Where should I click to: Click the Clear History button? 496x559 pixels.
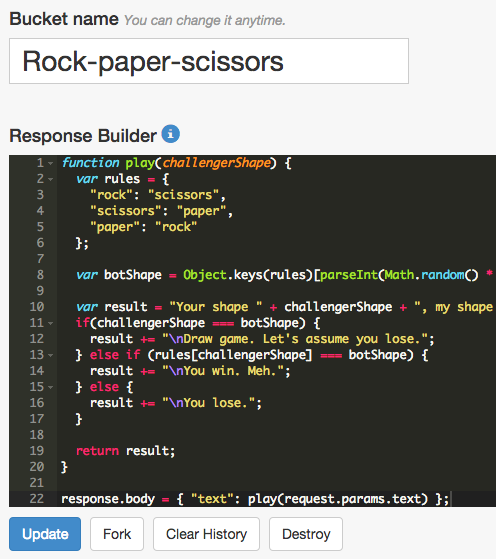click(x=206, y=534)
